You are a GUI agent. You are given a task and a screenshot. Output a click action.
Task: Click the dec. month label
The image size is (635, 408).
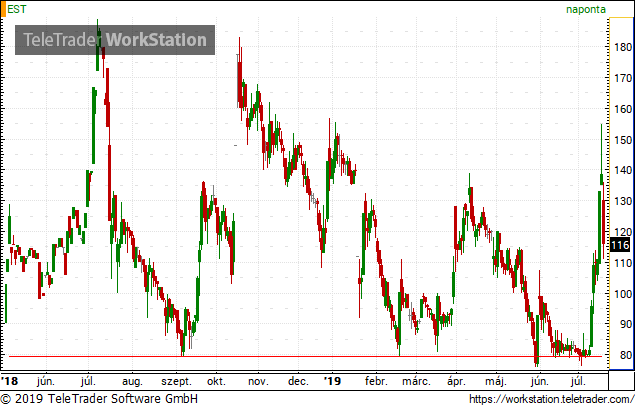click(298, 381)
